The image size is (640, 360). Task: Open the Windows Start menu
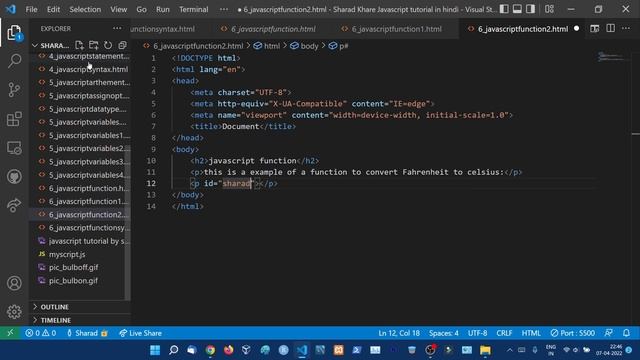[155, 350]
